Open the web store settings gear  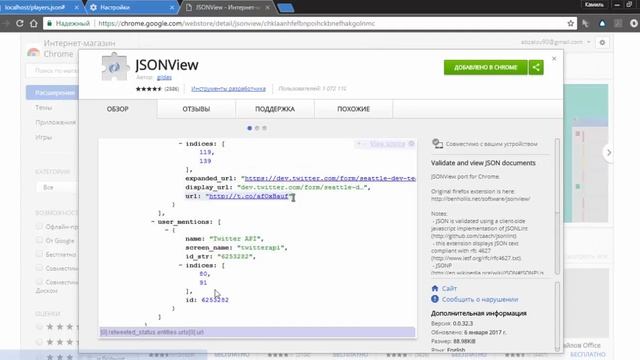click(x=602, y=42)
